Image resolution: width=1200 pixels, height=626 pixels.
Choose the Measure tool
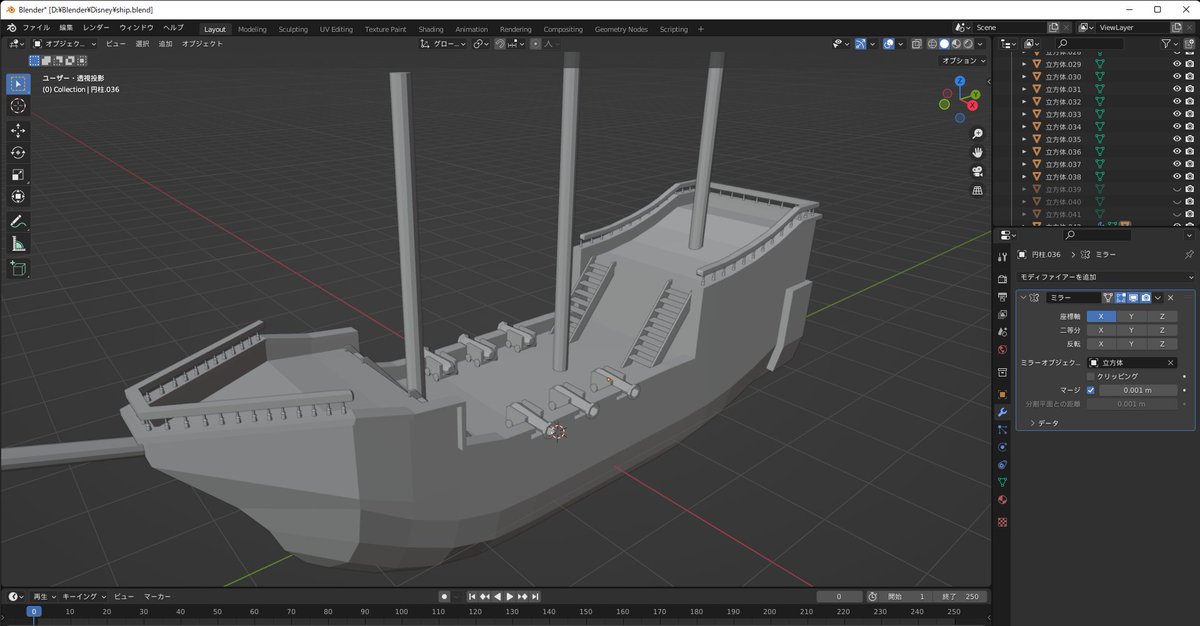point(18,244)
